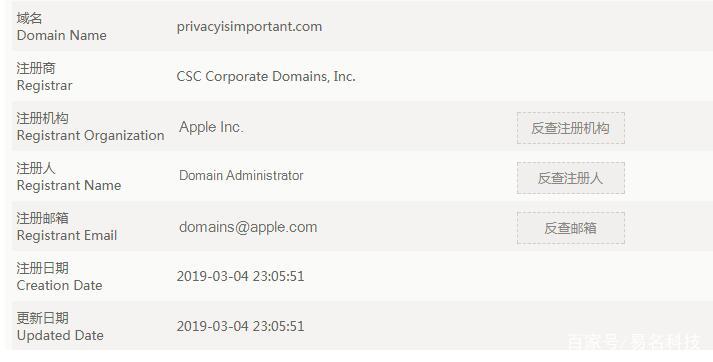Click the Updated Date label
713x362 pixels.
60,336
